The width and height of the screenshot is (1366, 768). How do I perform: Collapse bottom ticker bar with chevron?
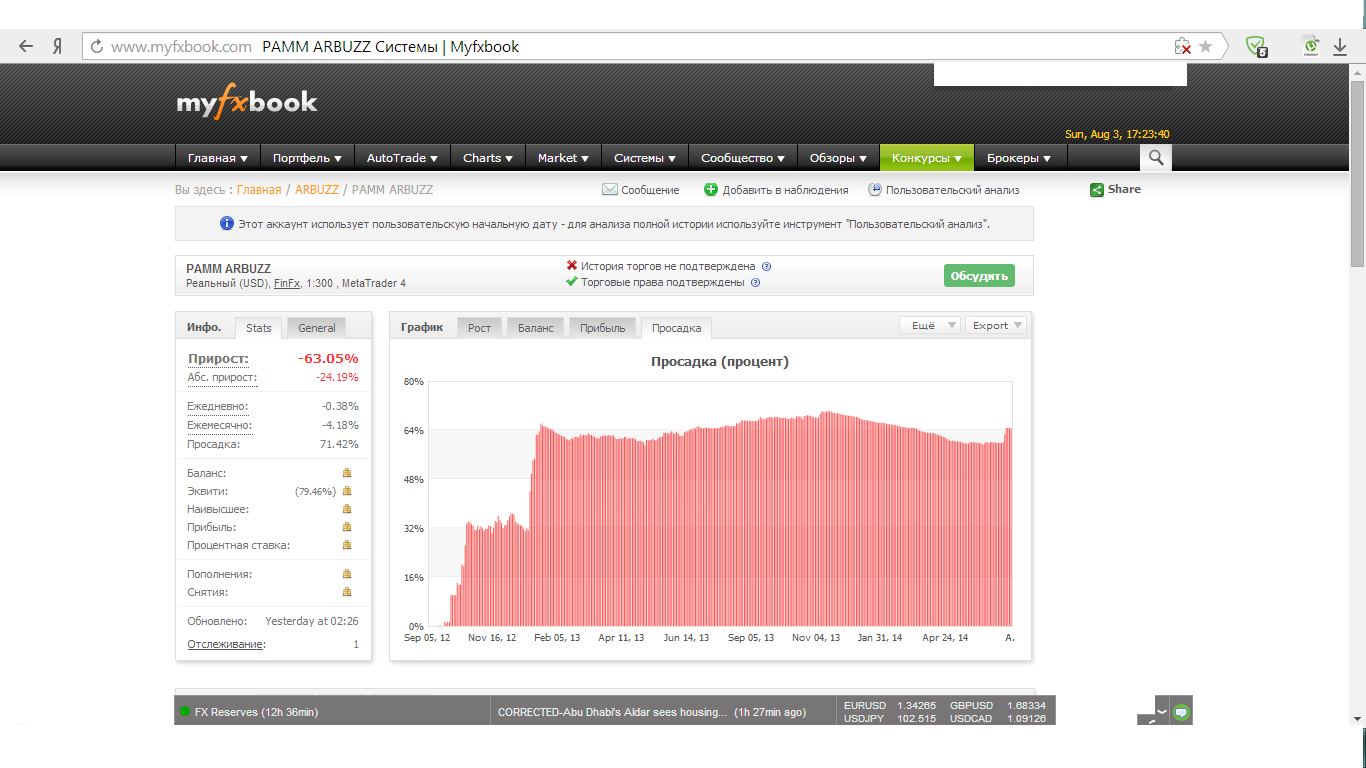(1162, 710)
